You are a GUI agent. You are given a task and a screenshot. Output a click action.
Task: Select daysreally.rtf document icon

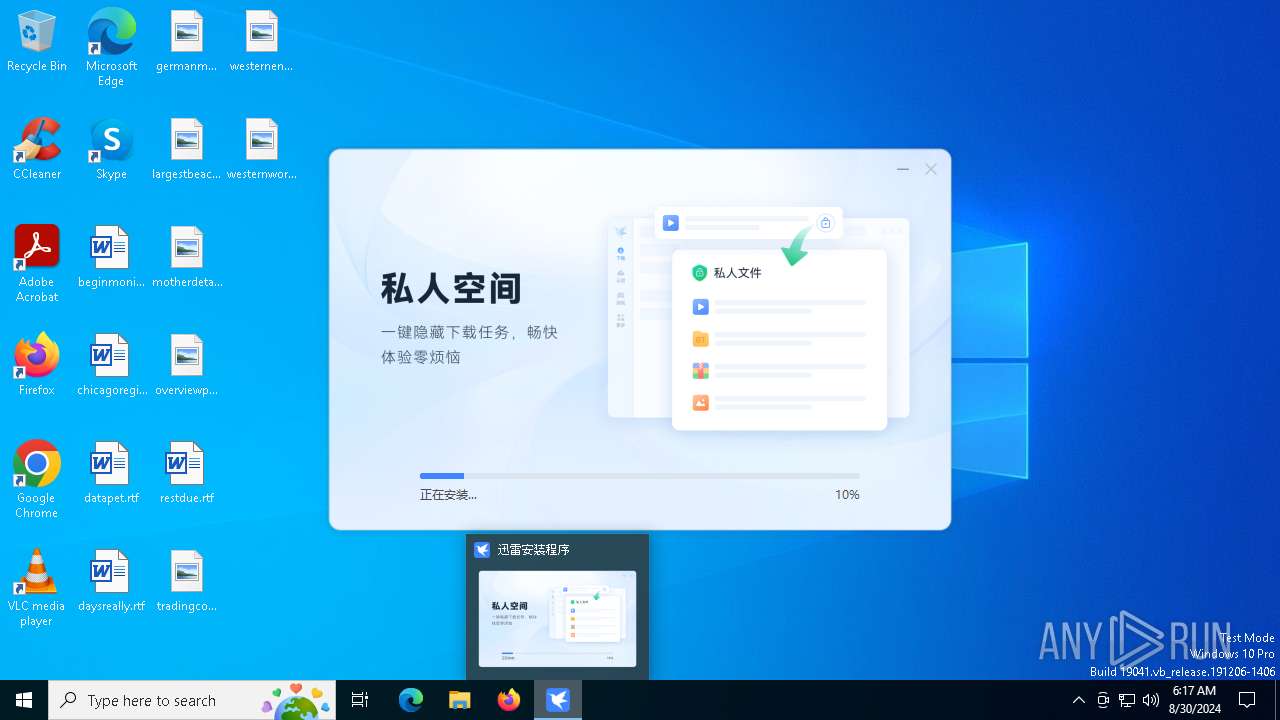(x=111, y=581)
